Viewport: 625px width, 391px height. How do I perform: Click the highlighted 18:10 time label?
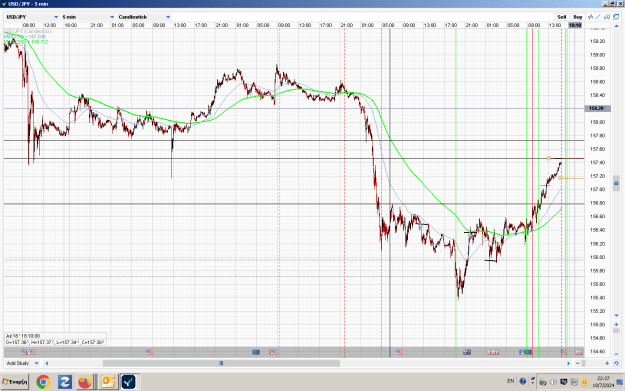(x=575, y=25)
